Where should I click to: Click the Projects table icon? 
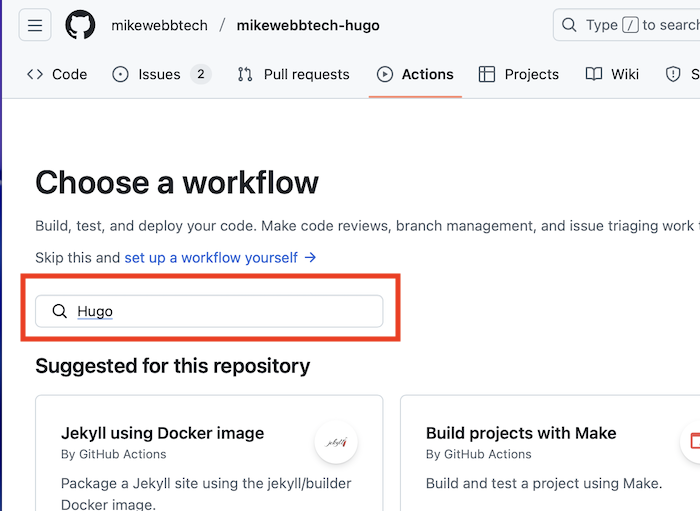pos(487,74)
